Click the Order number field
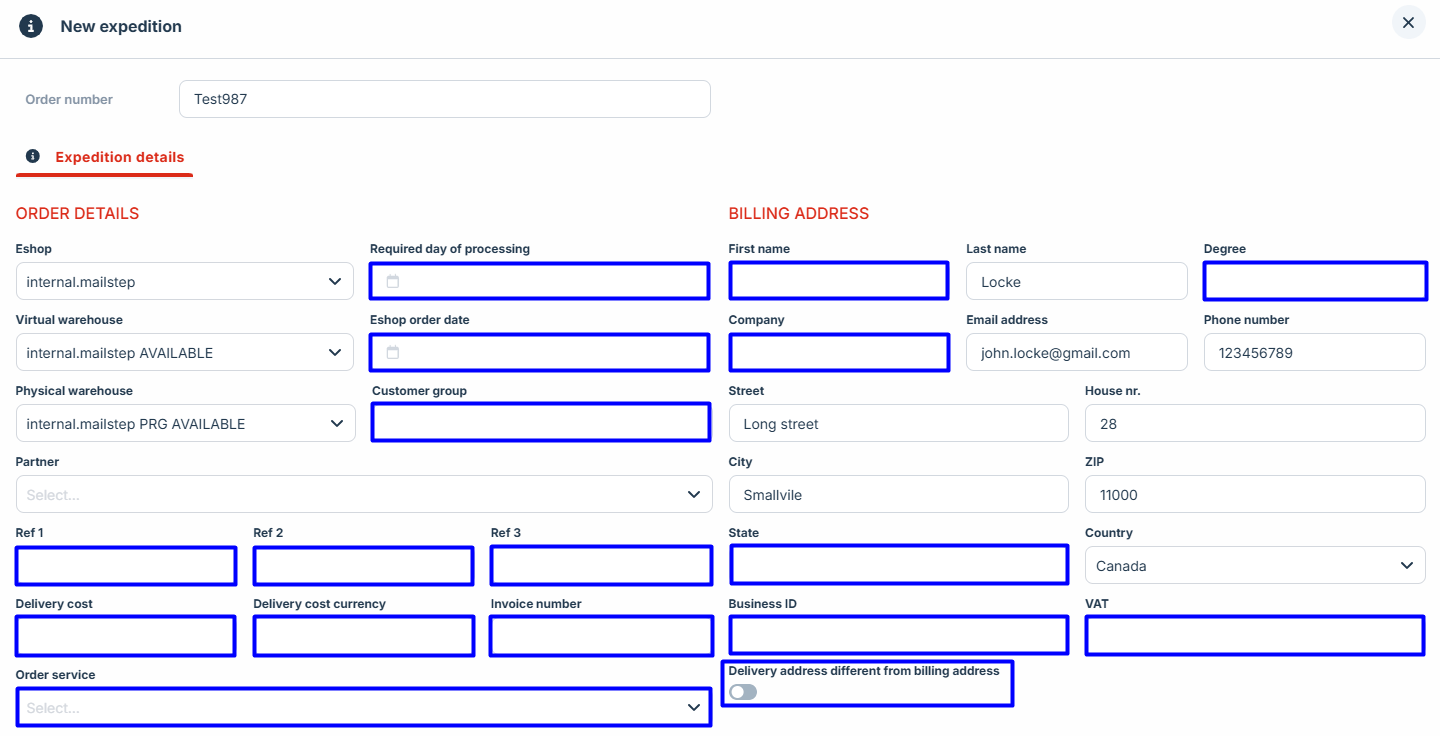 point(444,99)
